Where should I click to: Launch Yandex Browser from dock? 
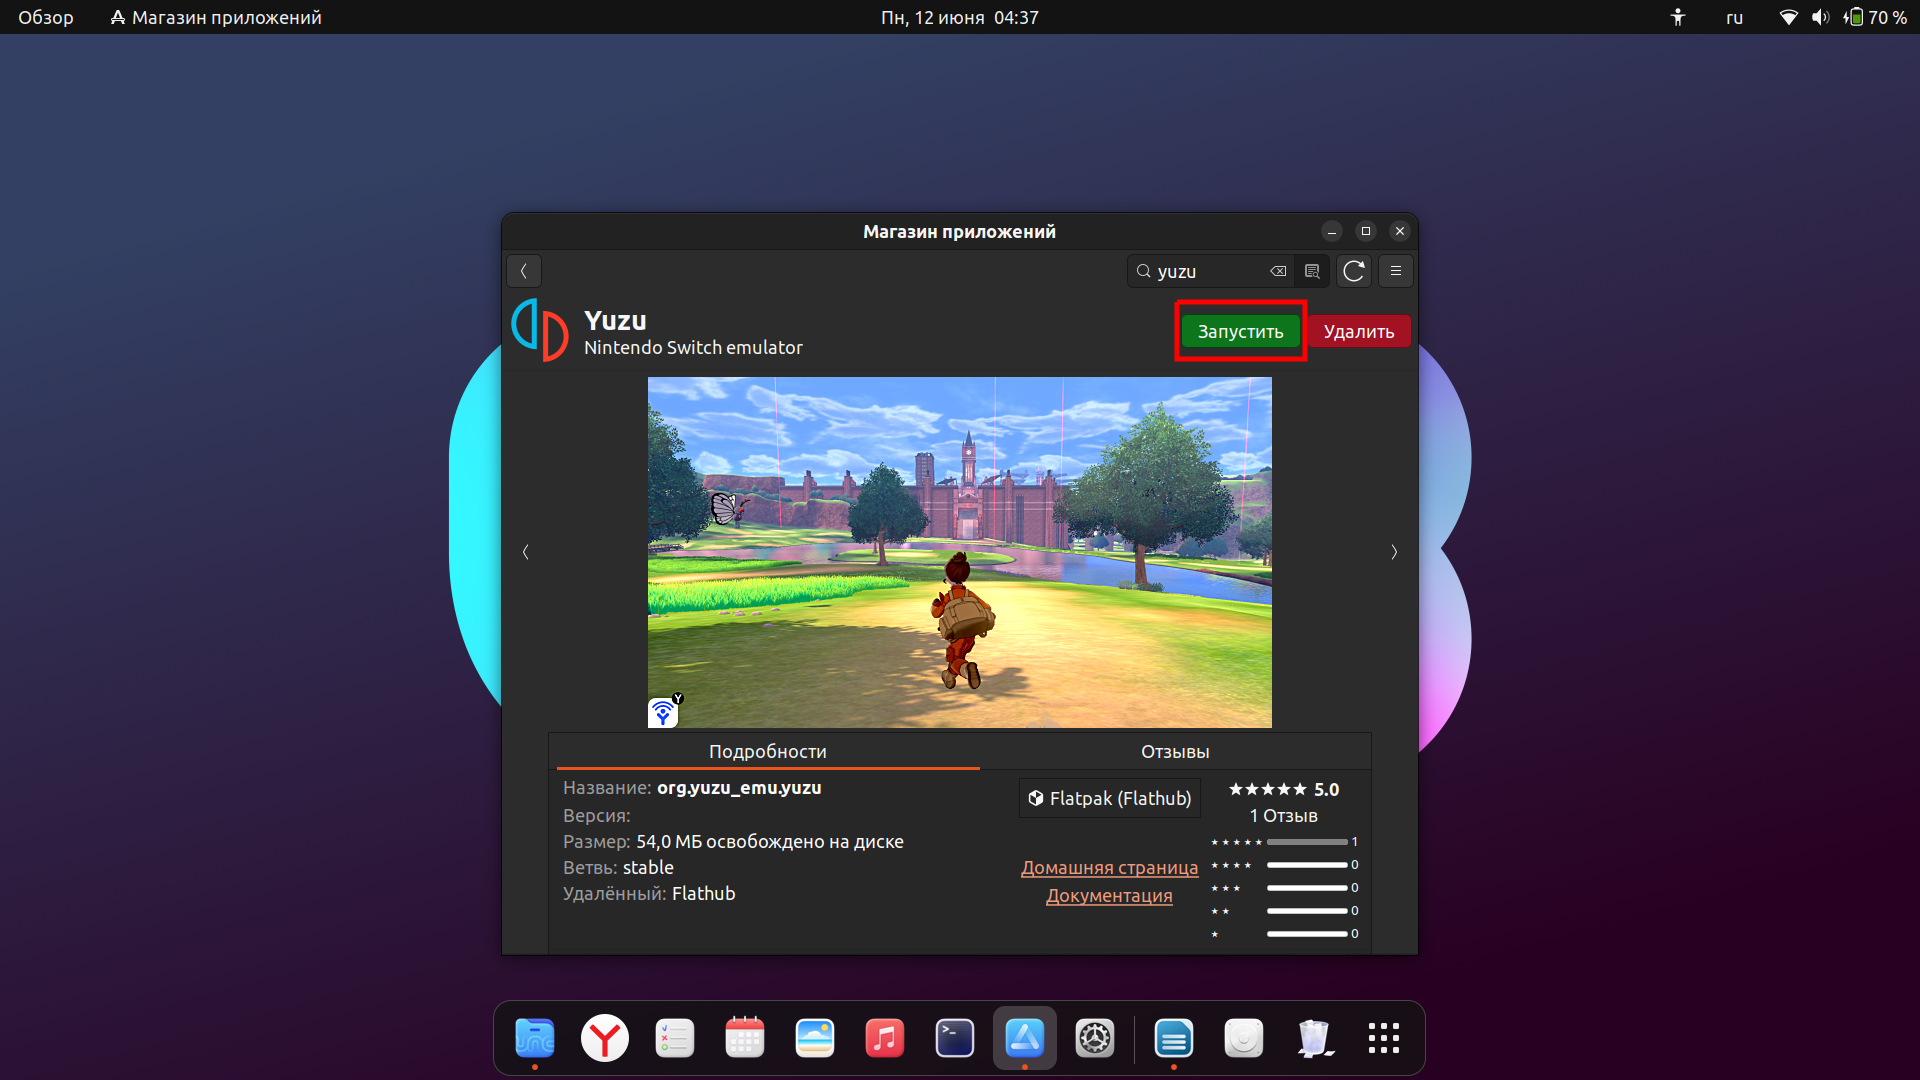(605, 1038)
